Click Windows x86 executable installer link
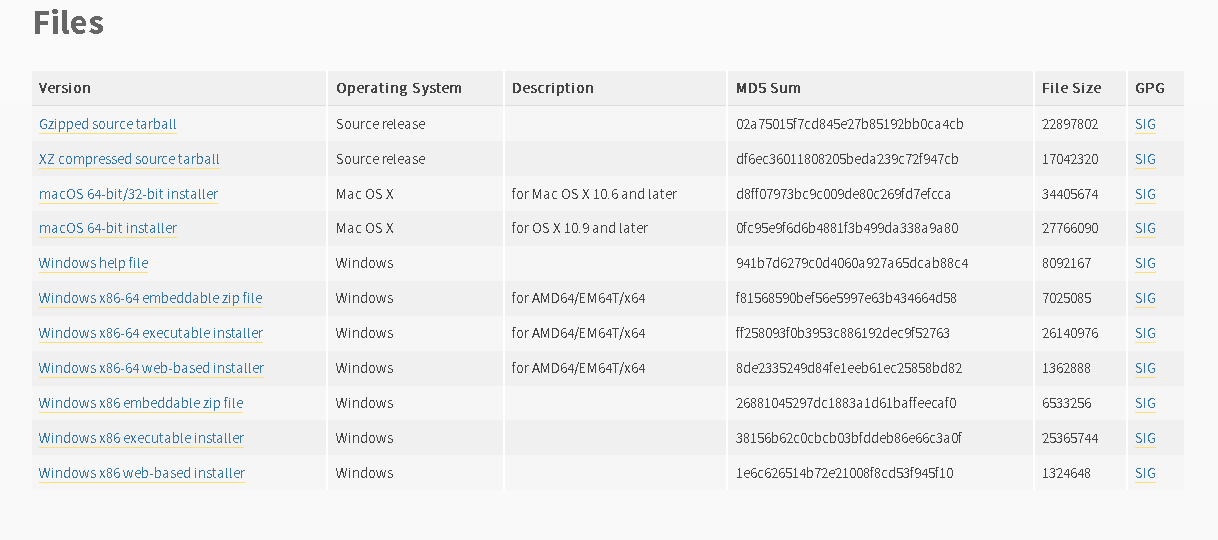Image resolution: width=1218 pixels, height=540 pixels. (x=141, y=438)
